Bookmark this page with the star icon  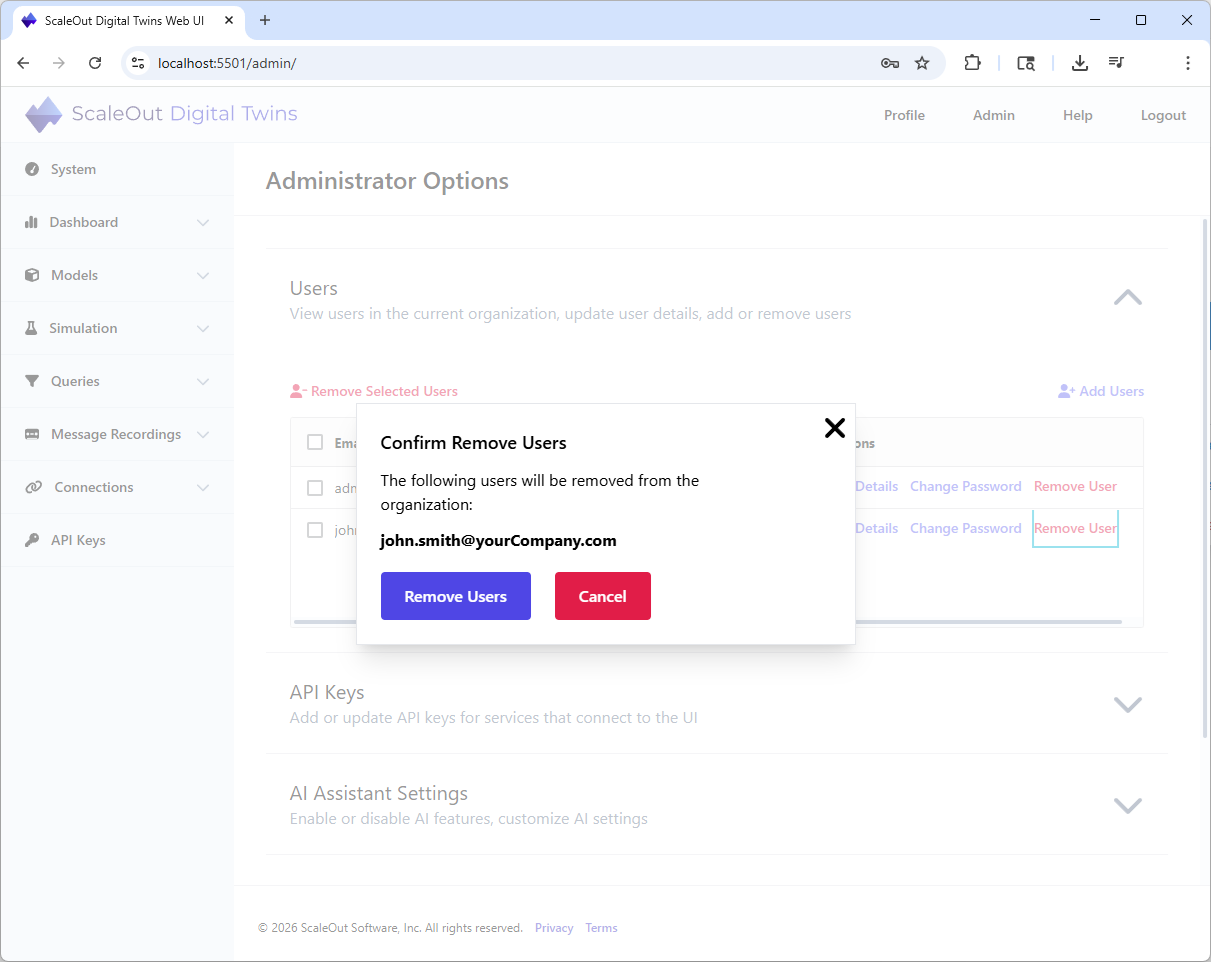(x=922, y=63)
